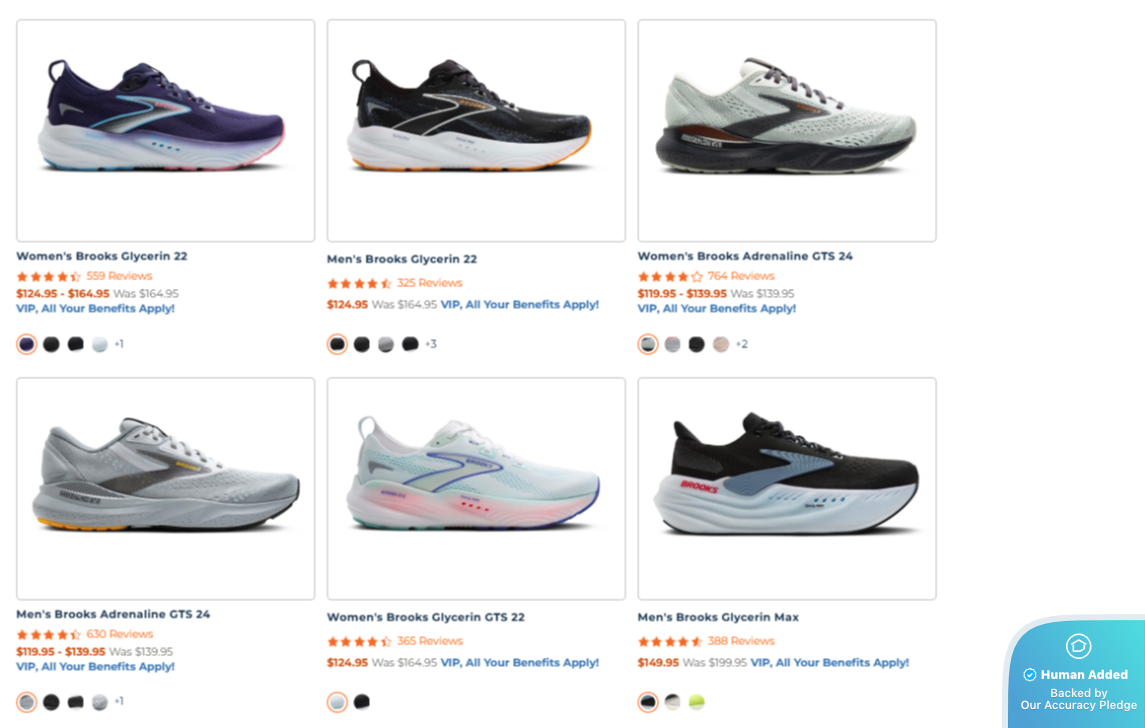This screenshot has height=728, width=1145.
Task: Click star rating of Women's Brooks Adrenaline GTS 24
Action: [670, 276]
